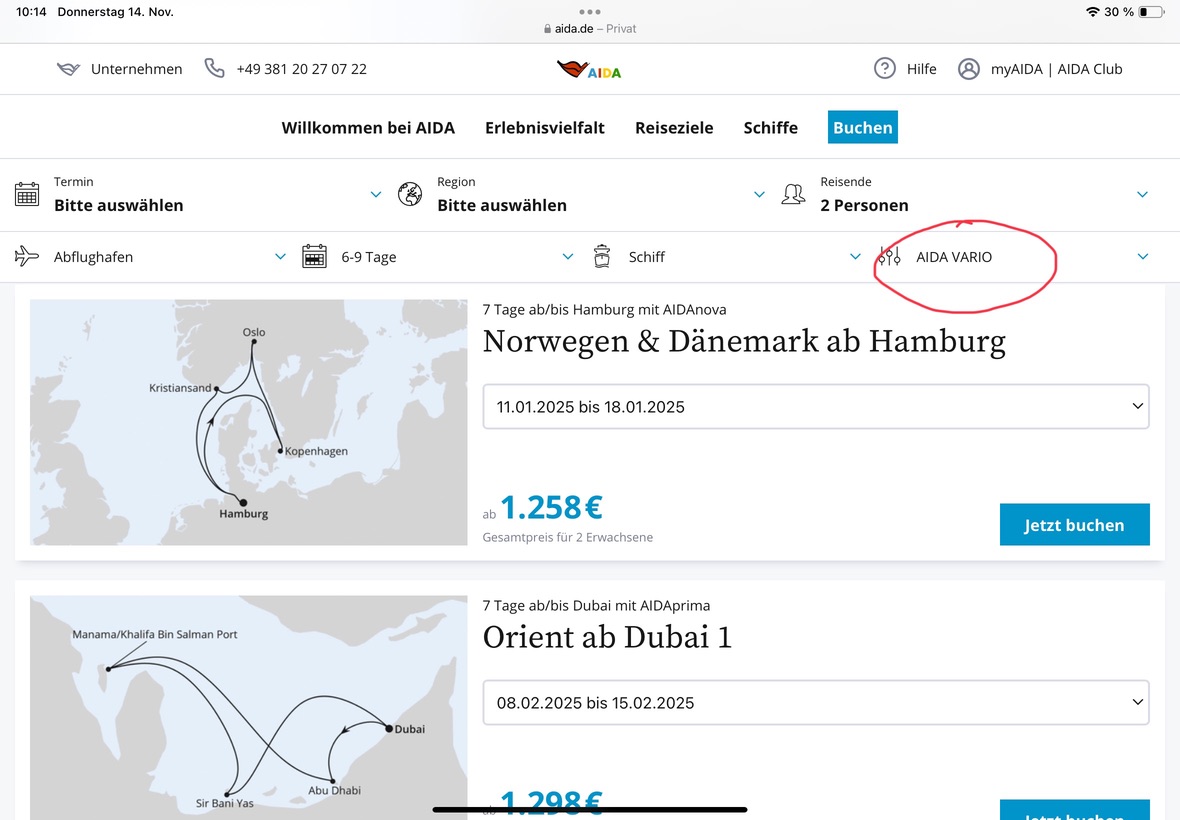The height and width of the screenshot is (820, 1180).
Task: Open Hilfe question mark icon
Action: 884,68
